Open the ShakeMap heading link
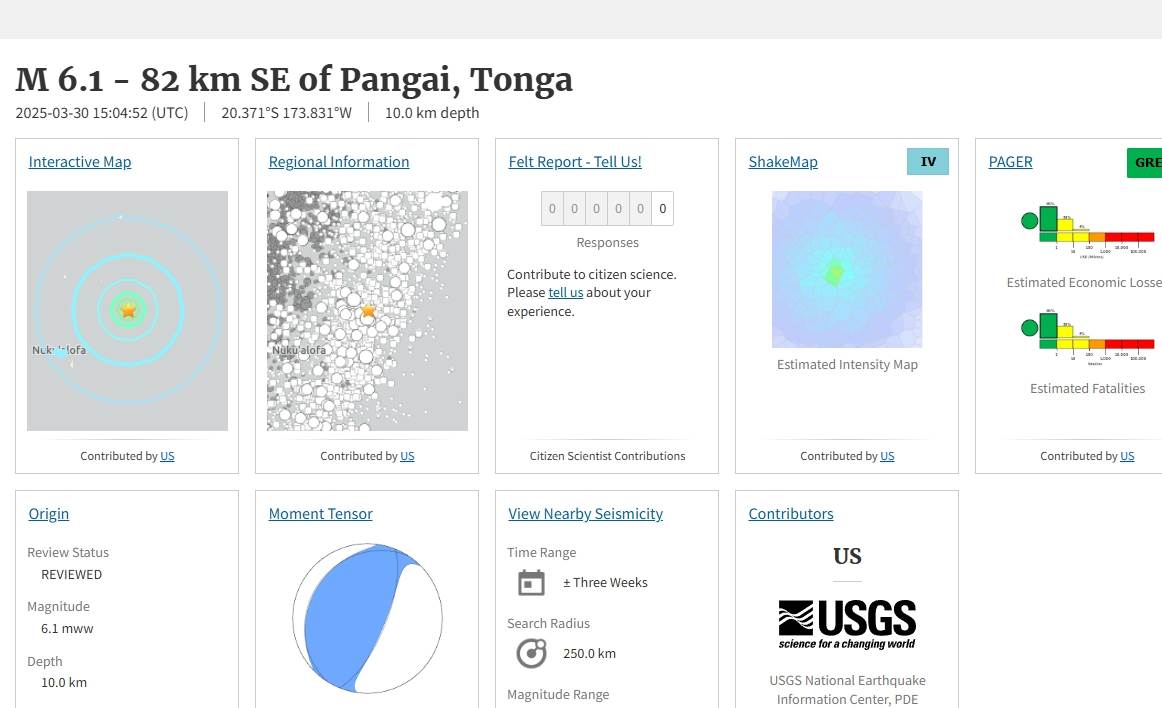The height and width of the screenshot is (708, 1162). pyautogui.click(x=783, y=162)
